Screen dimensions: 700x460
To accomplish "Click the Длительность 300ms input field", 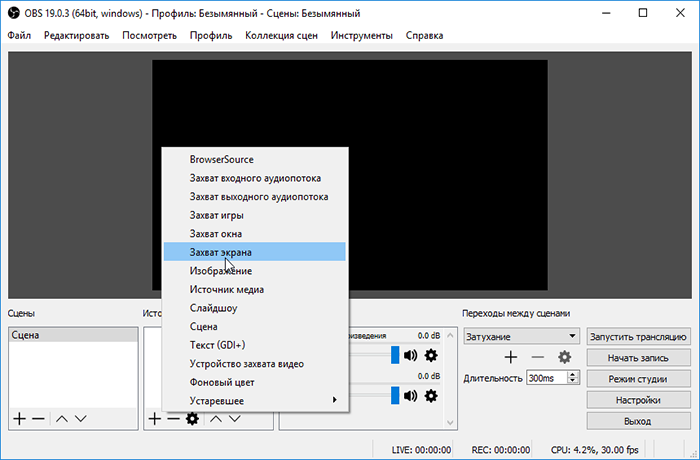I will pyautogui.click(x=547, y=378).
